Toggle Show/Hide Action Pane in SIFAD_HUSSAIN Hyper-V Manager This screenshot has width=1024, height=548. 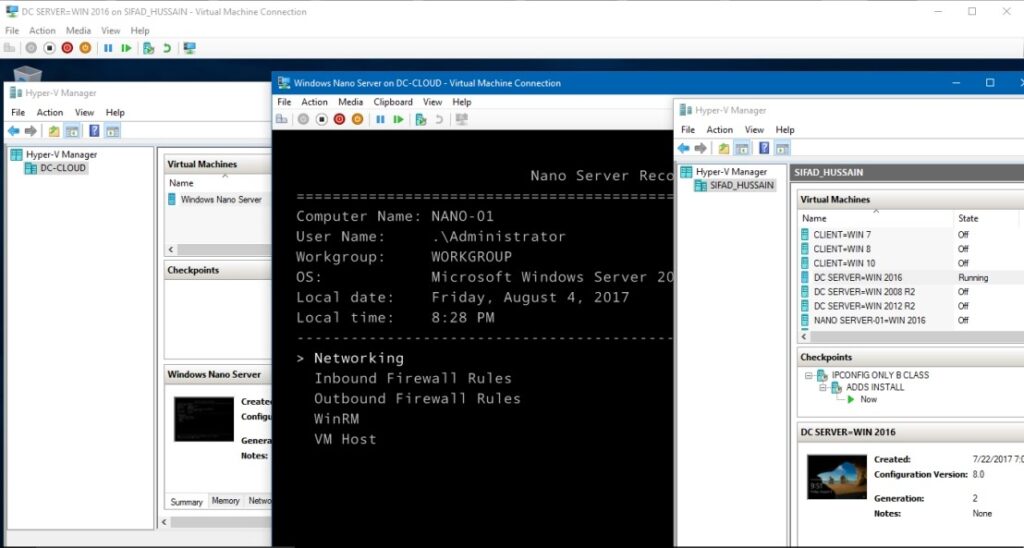[782, 148]
